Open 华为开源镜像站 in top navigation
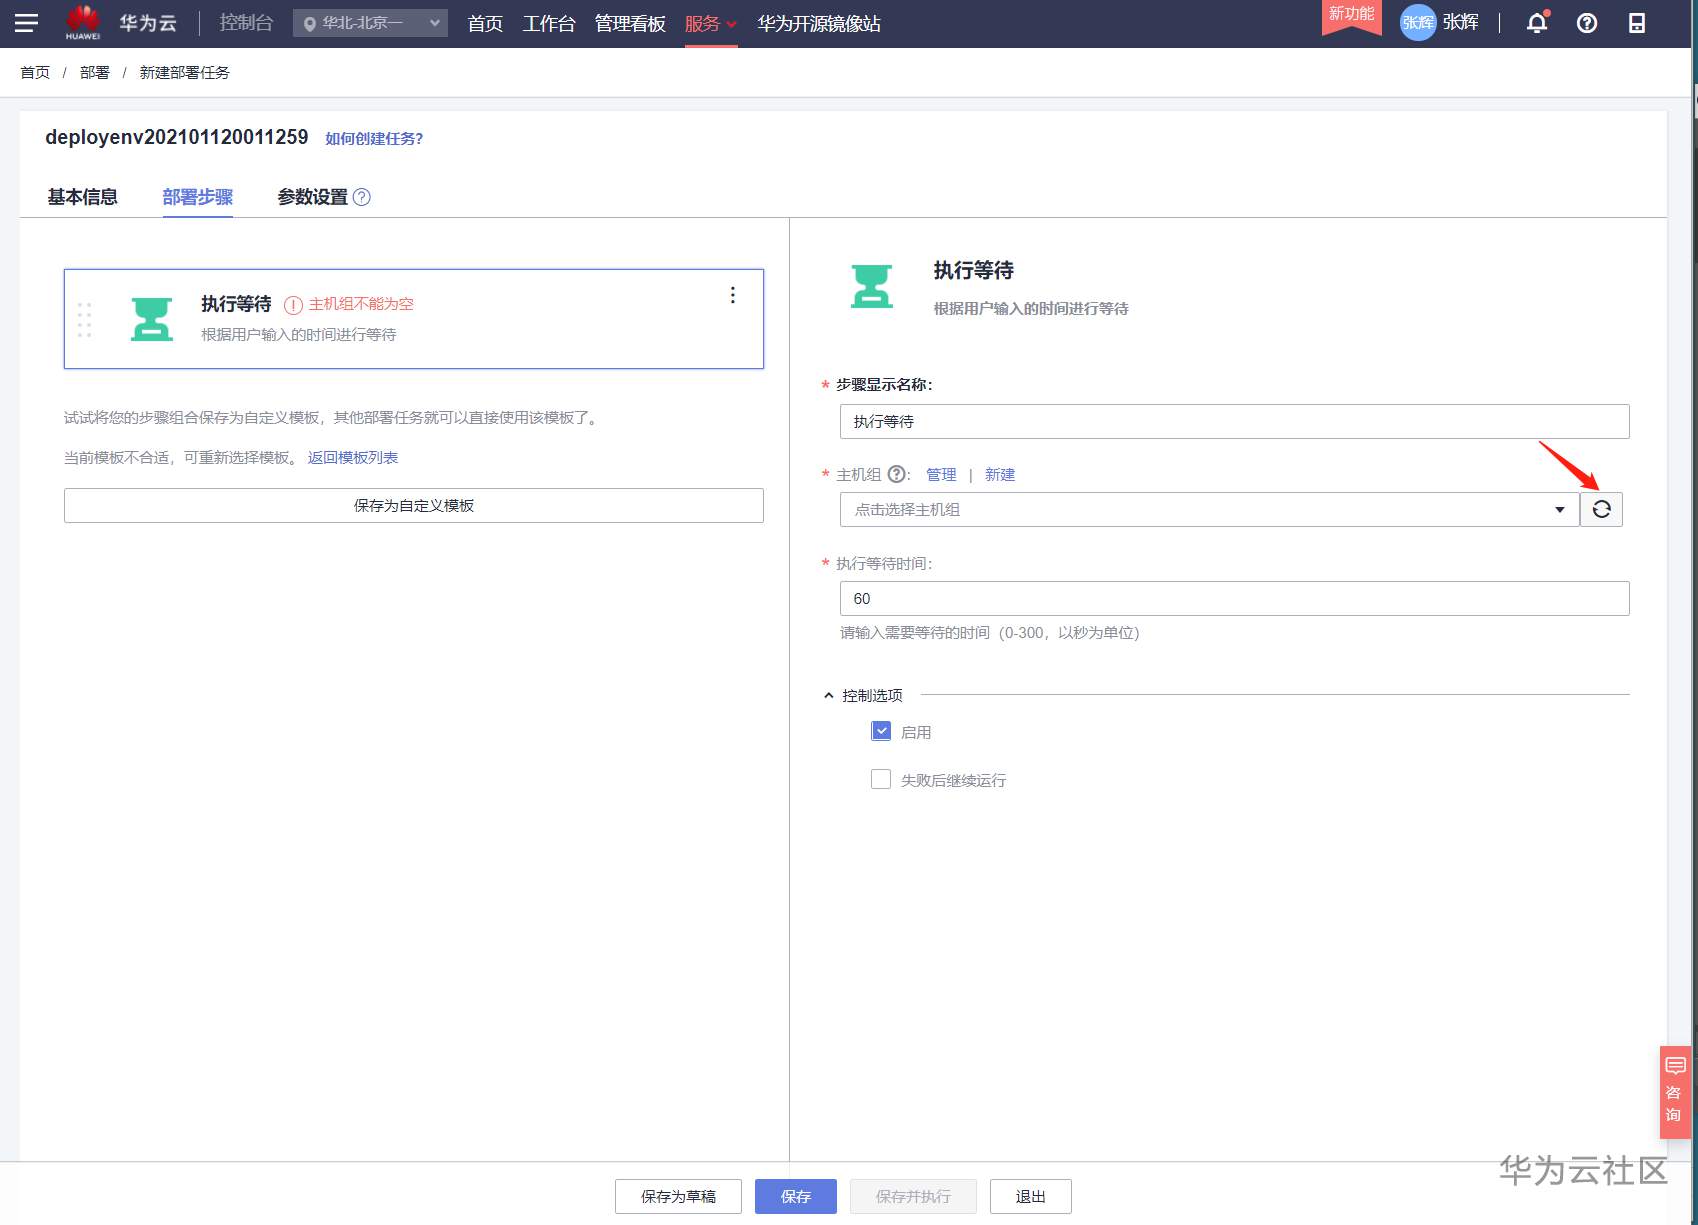This screenshot has height=1225, width=1698. (x=819, y=23)
